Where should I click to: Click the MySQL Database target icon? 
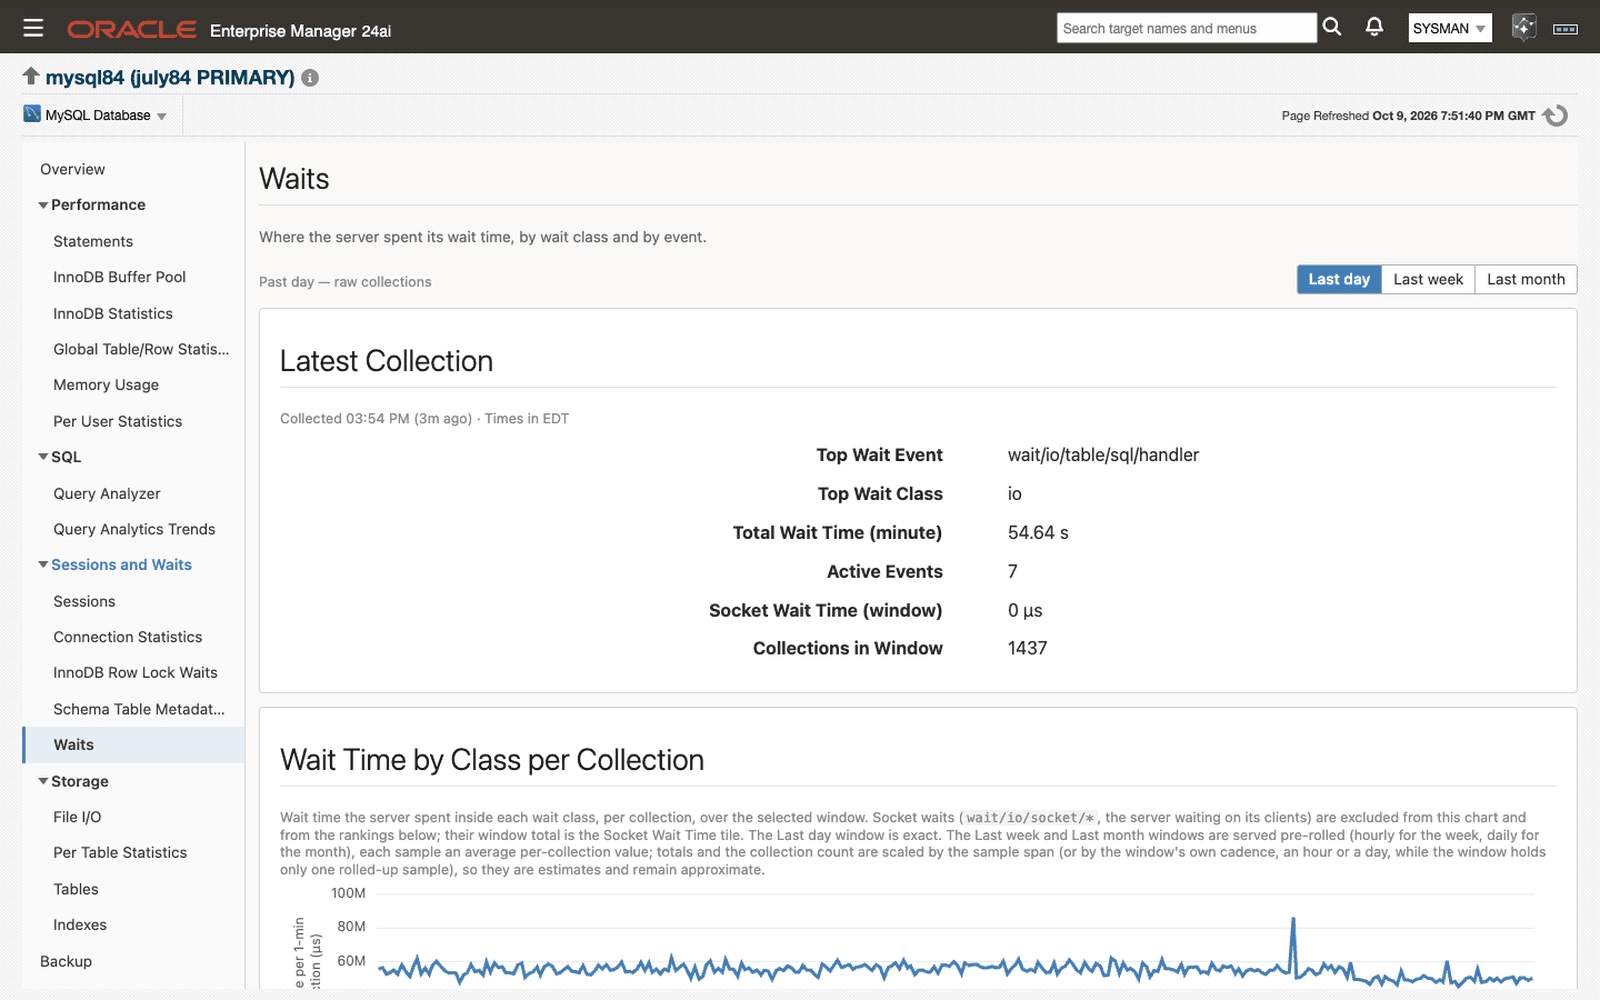(32, 114)
